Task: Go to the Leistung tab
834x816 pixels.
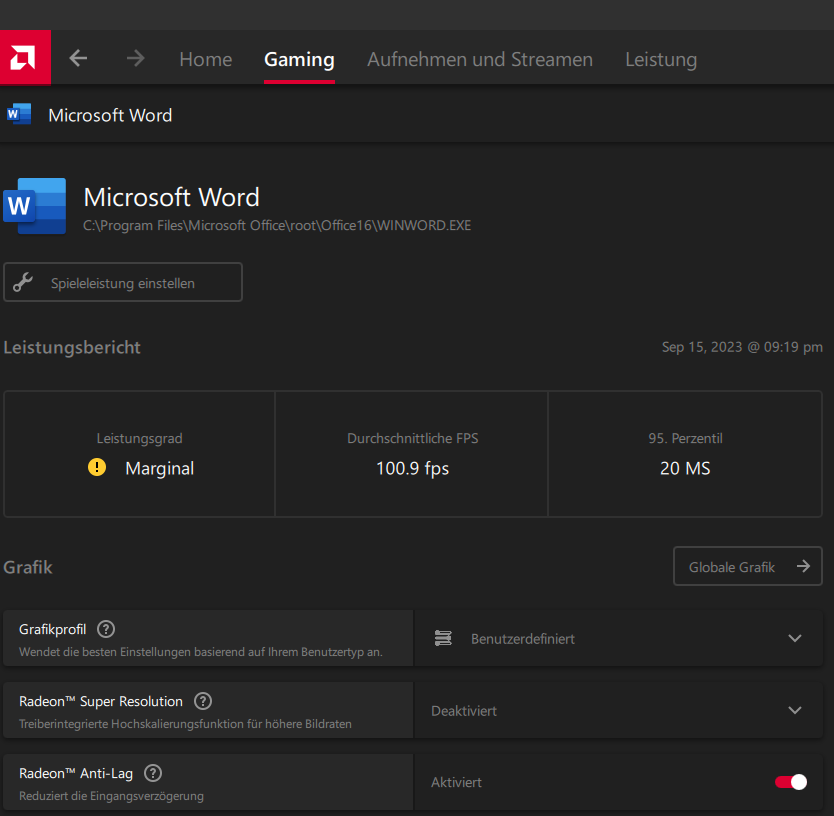Action: [660, 59]
